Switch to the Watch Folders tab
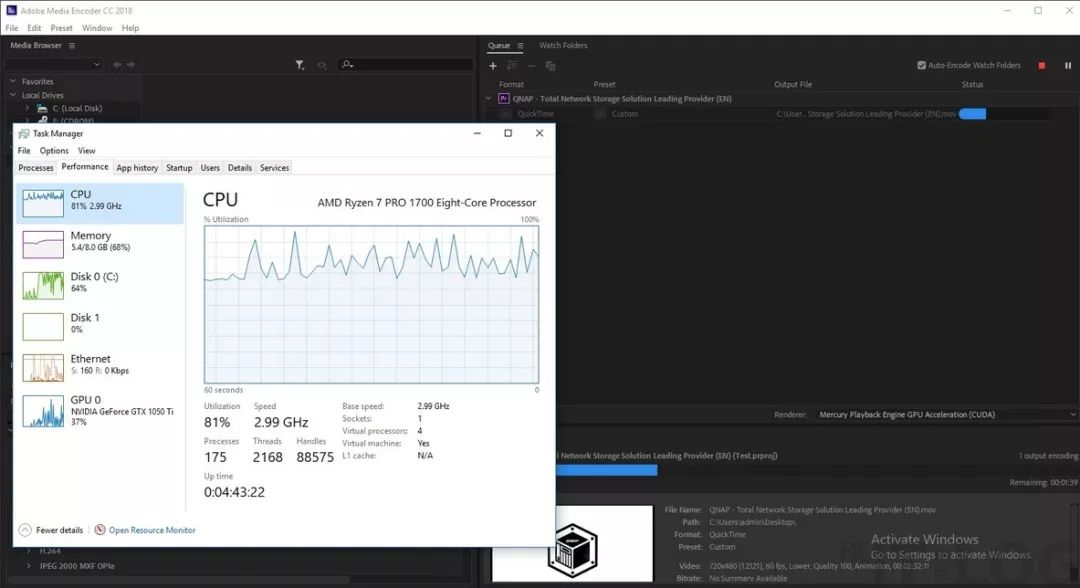 [563, 45]
